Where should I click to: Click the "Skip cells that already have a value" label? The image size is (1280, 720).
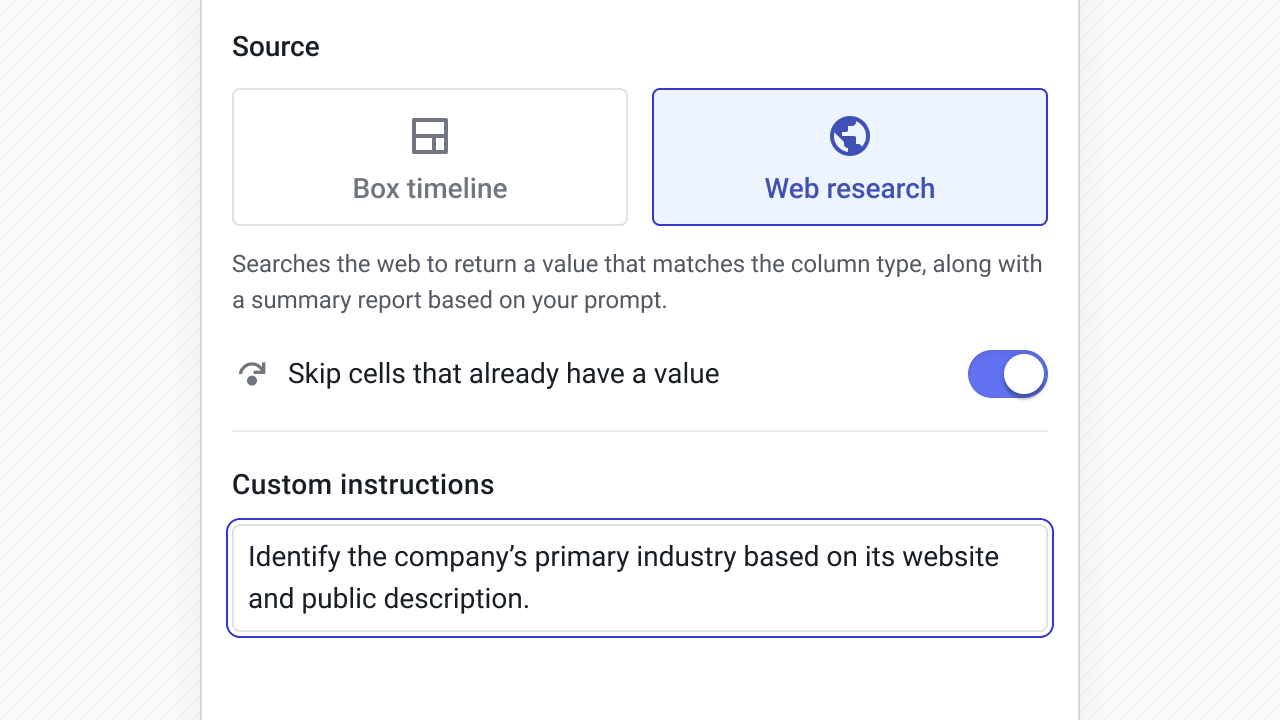pyautogui.click(x=503, y=374)
